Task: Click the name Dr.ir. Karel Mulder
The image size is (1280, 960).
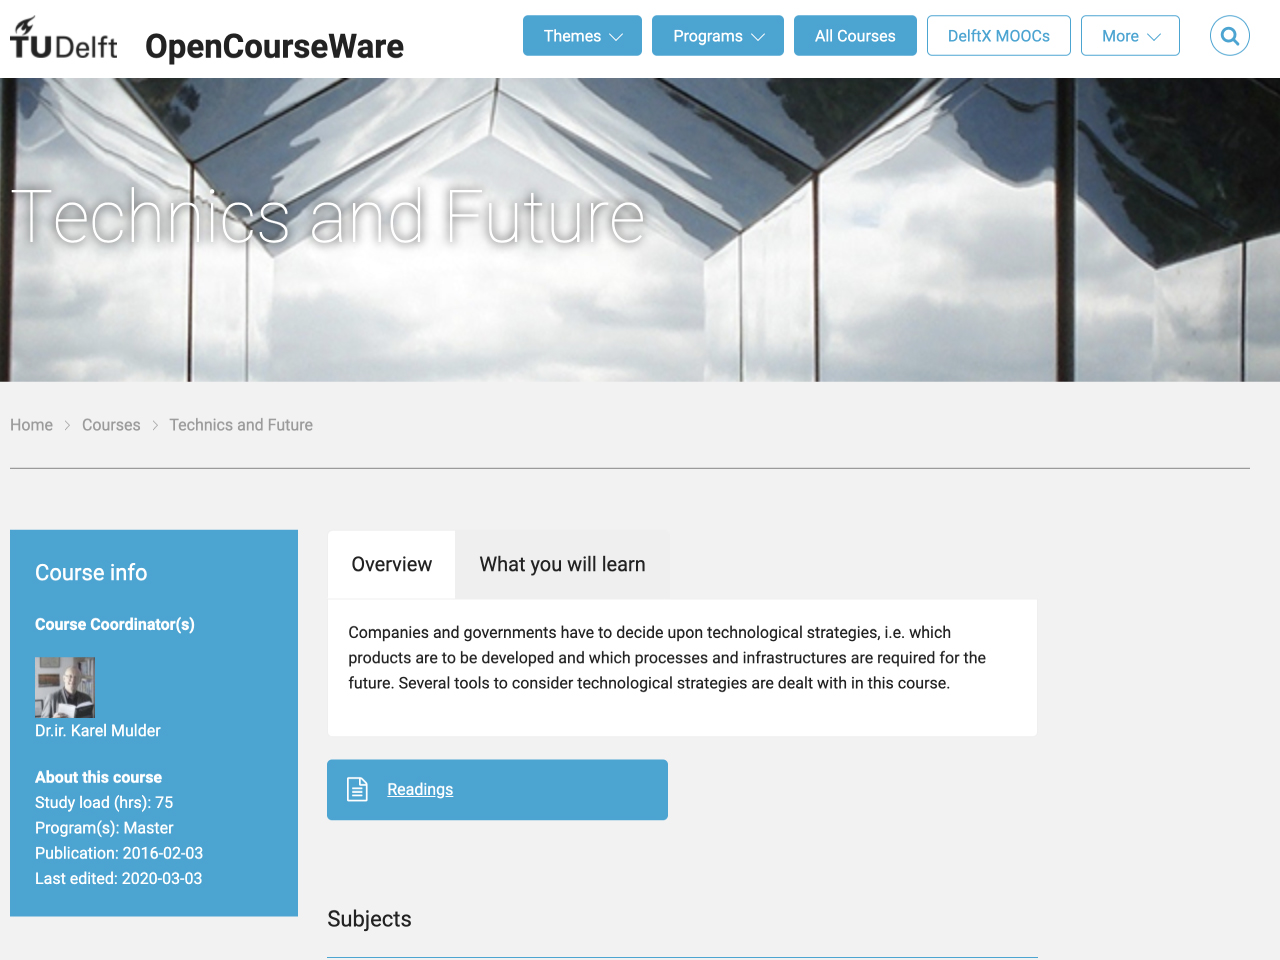Action: click(98, 731)
